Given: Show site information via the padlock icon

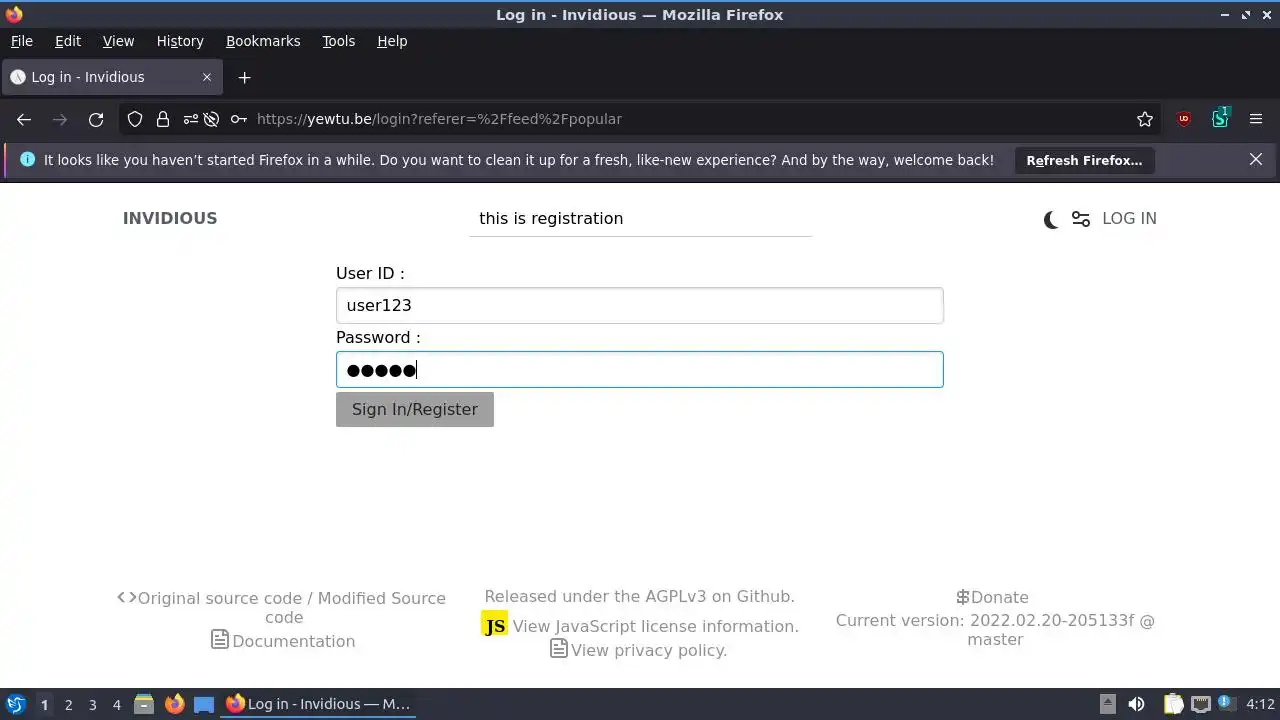Looking at the screenshot, I should 163,119.
